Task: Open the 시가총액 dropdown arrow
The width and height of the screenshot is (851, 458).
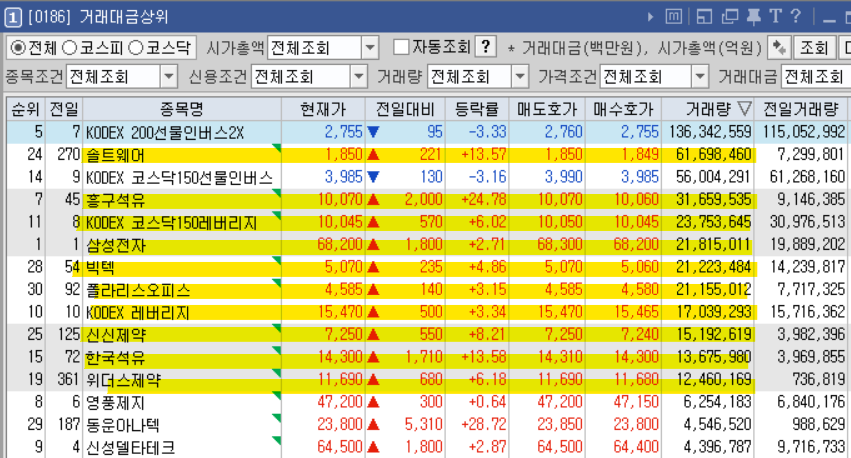Action: (370, 48)
